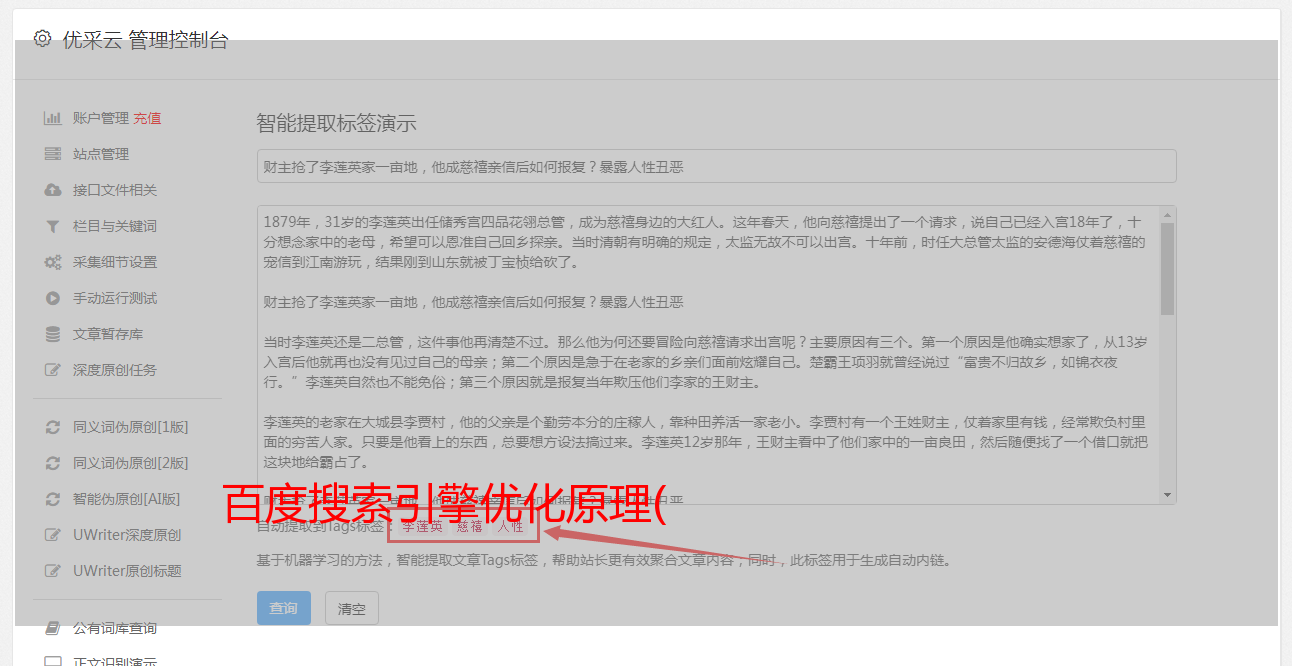This screenshot has height=666, width=1292.
Task: Go to 文章暂存库
Action: click(x=108, y=334)
